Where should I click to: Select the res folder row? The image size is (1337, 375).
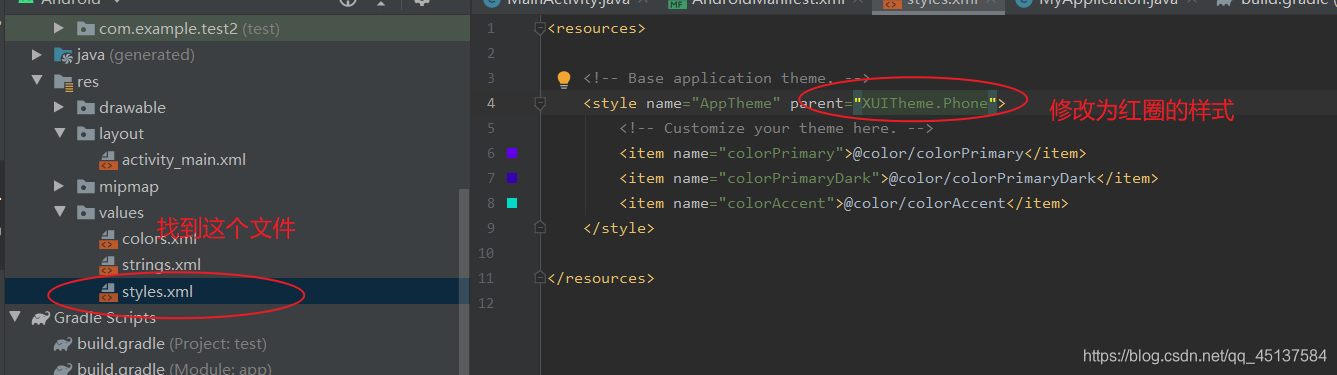pyautogui.click(x=234, y=81)
